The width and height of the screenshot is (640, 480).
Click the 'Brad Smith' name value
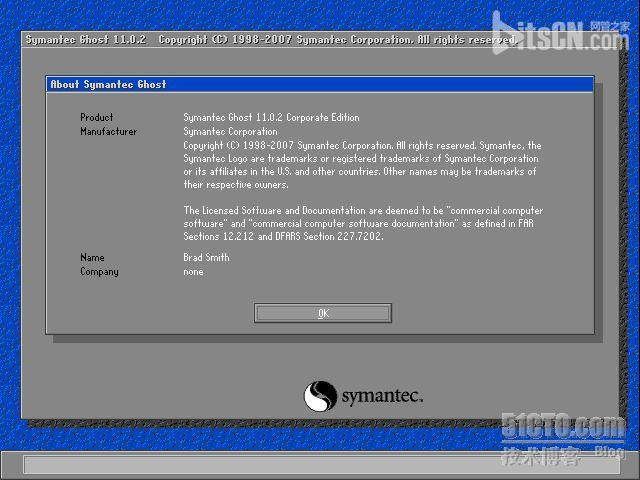pyautogui.click(x=207, y=258)
